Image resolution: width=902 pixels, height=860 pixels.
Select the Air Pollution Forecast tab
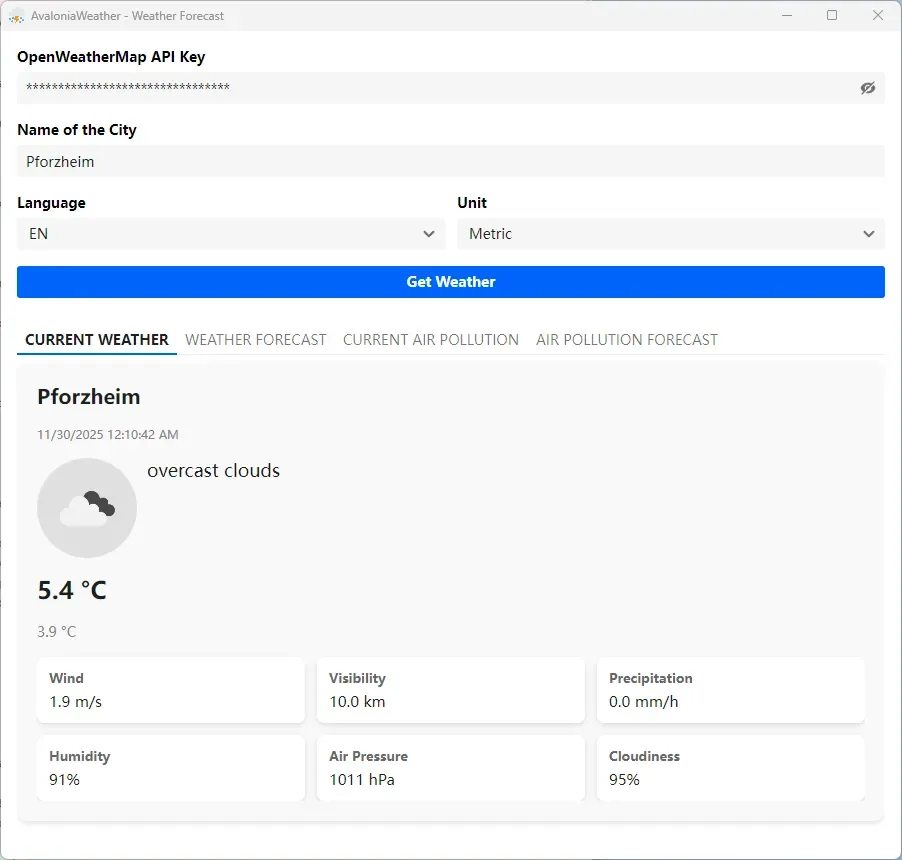[627, 340]
